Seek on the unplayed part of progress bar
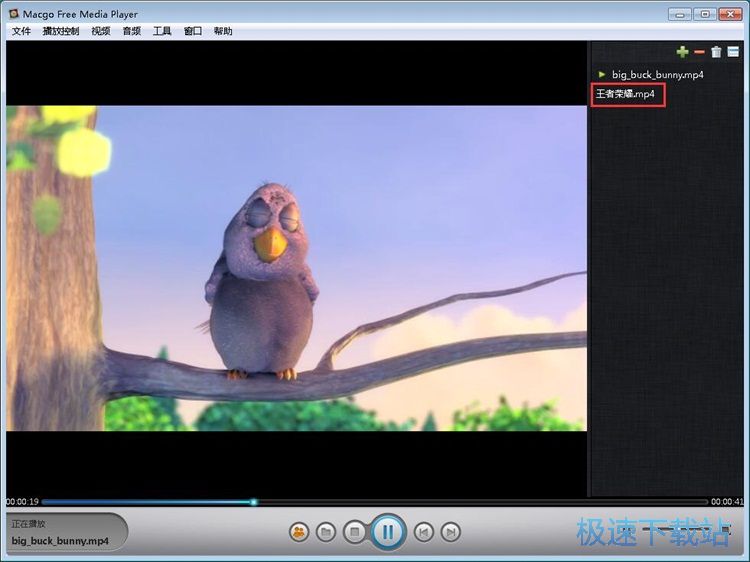The image size is (750, 562). coord(482,502)
